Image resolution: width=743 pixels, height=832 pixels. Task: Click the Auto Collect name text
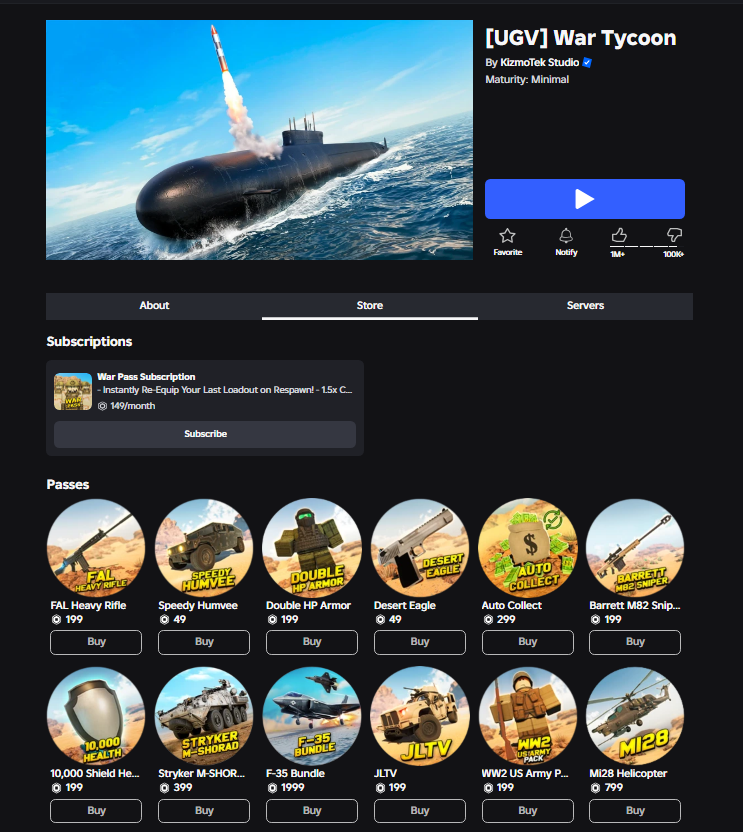512,605
